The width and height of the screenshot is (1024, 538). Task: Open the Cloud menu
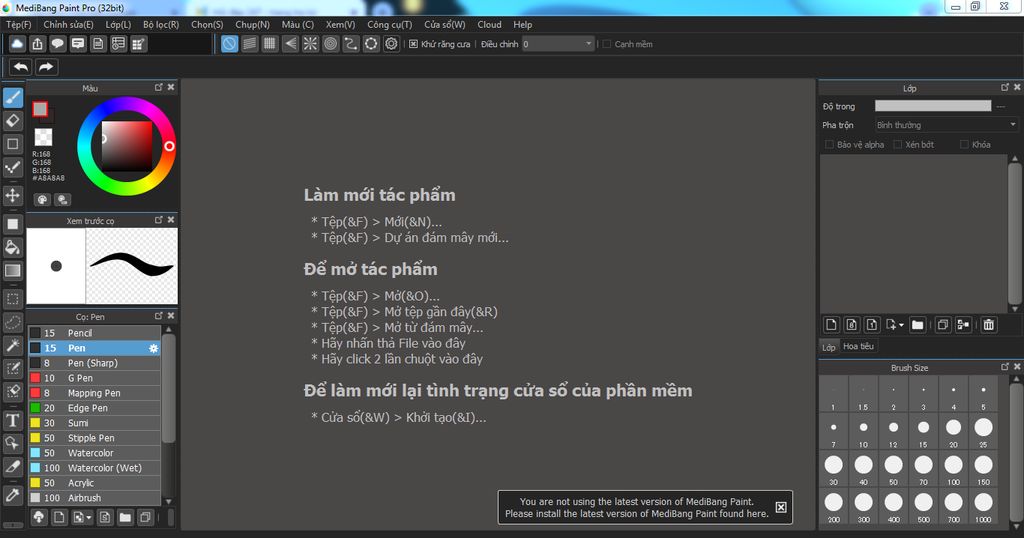click(x=489, y=24)
